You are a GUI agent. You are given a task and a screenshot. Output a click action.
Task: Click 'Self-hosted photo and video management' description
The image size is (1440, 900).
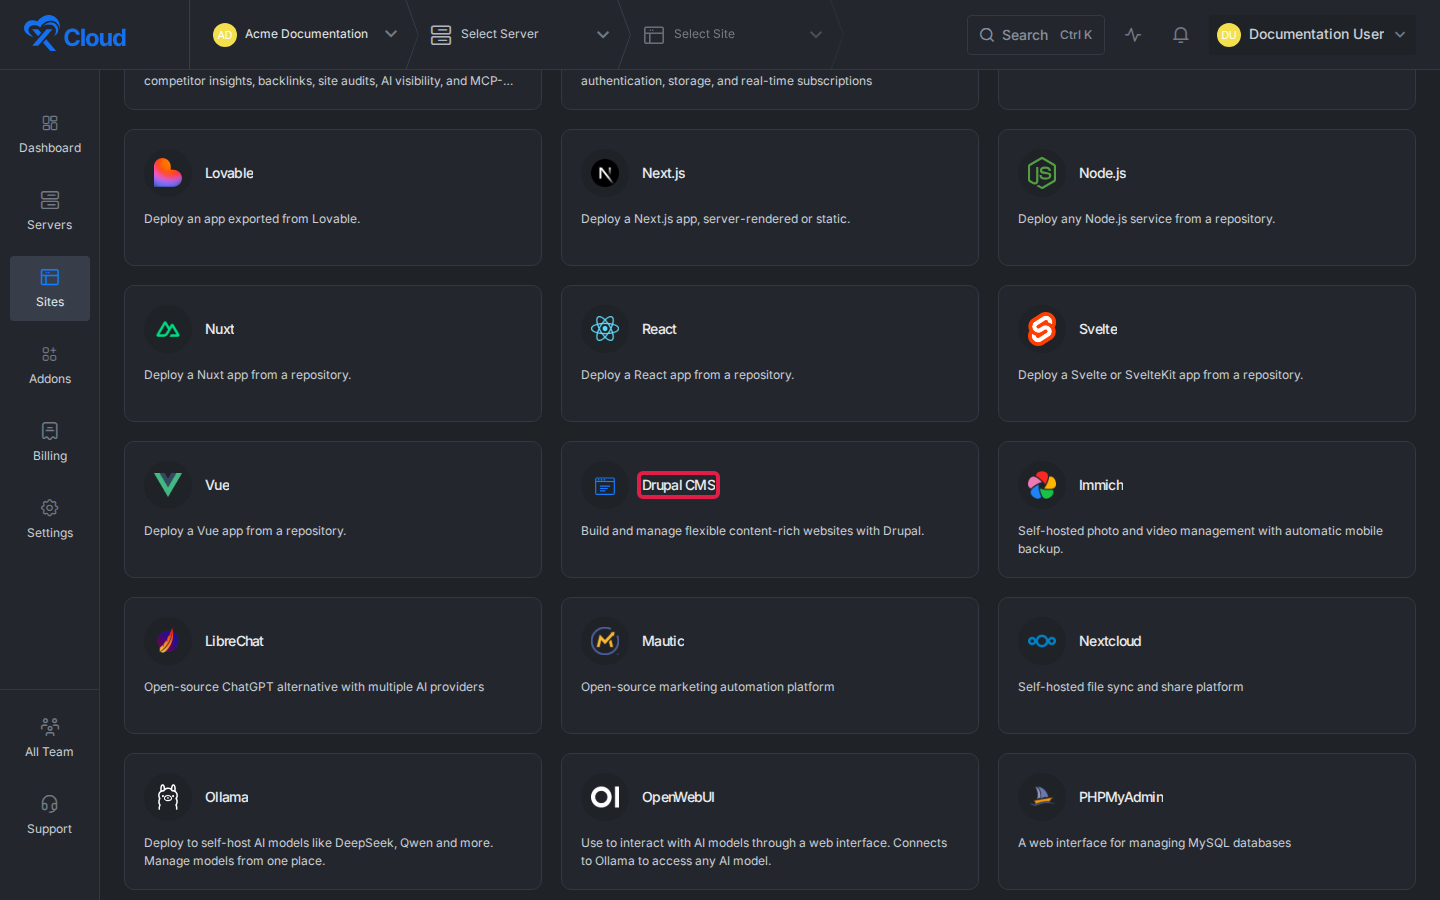tap(1200, 540)
